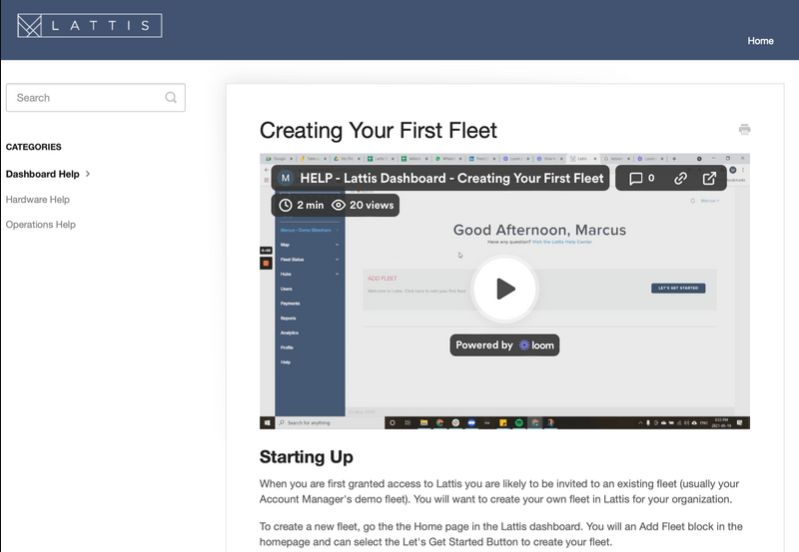Click the Powered by loom badge

tap(504, 345)
